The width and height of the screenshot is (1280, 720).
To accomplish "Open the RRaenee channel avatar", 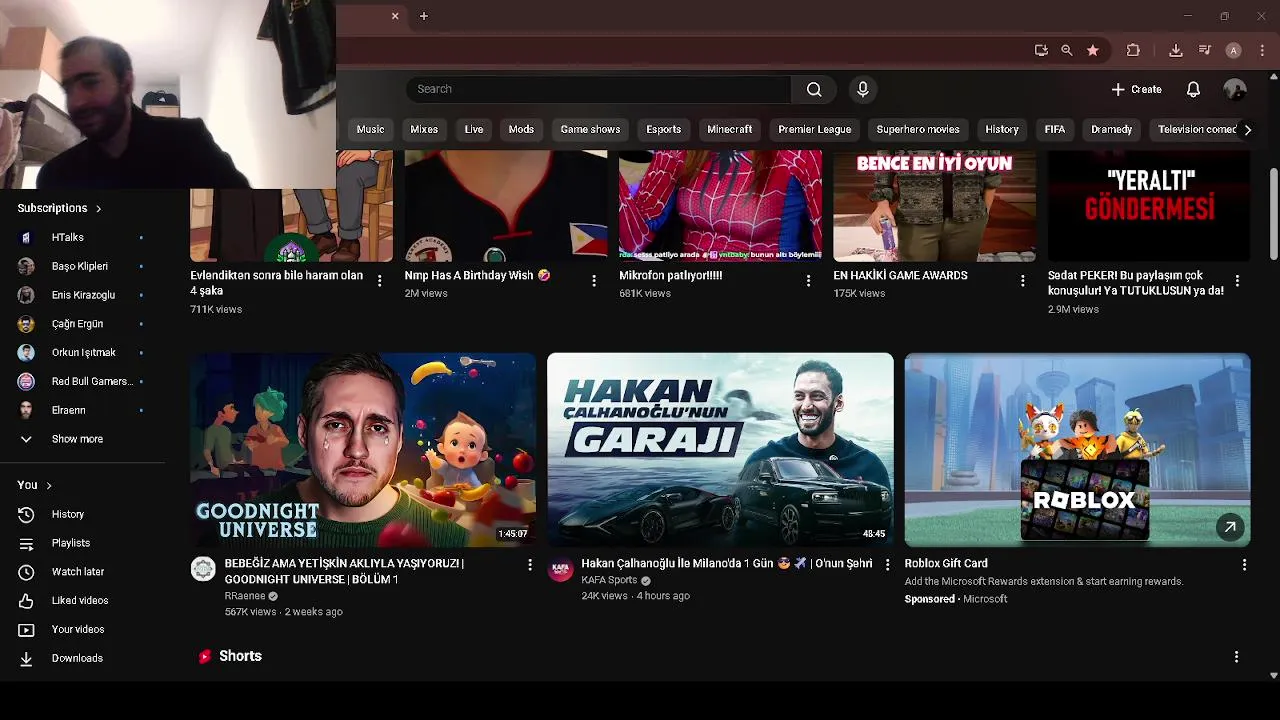I will (203, 569).
